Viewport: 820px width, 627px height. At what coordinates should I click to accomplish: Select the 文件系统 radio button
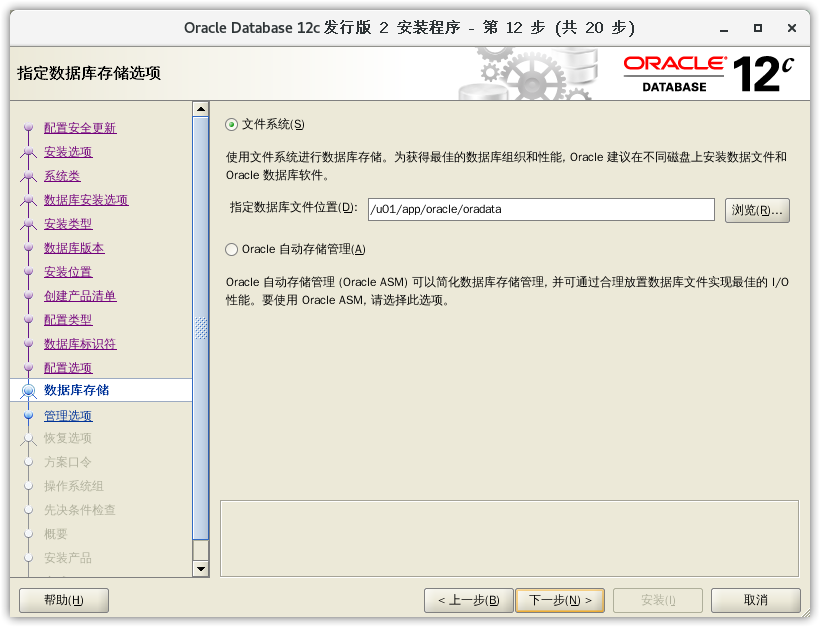click(x=232, y=125)
